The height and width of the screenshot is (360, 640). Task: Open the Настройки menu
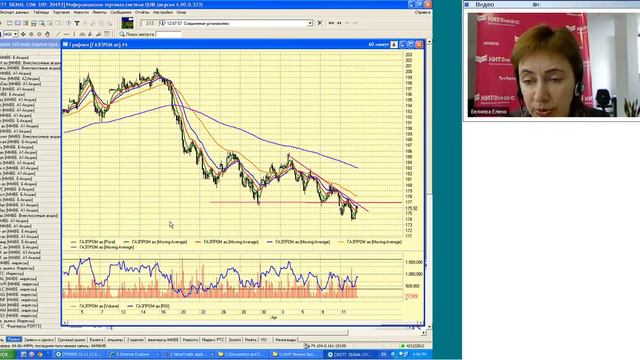162,12
